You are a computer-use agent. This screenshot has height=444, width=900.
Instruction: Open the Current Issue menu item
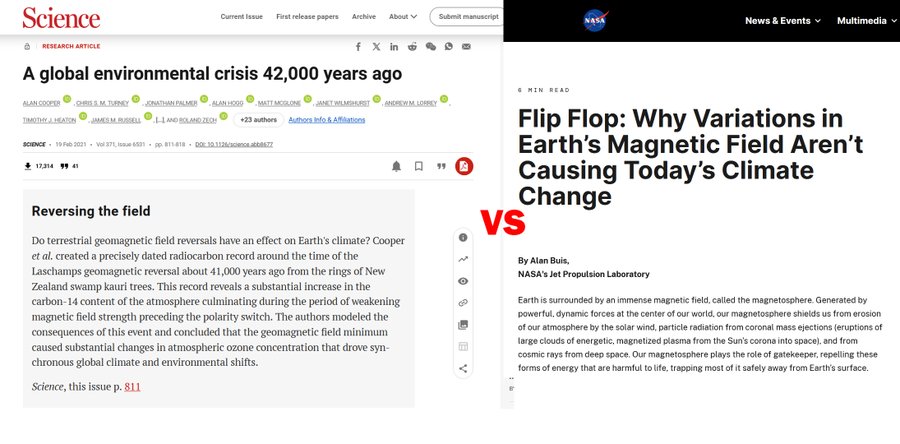(242, 17)
